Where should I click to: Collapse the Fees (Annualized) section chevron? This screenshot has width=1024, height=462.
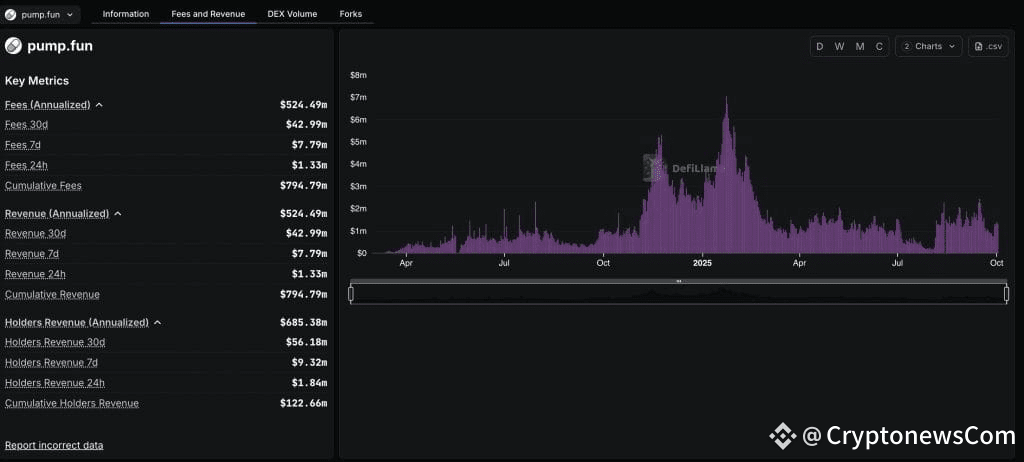[99, 105]
